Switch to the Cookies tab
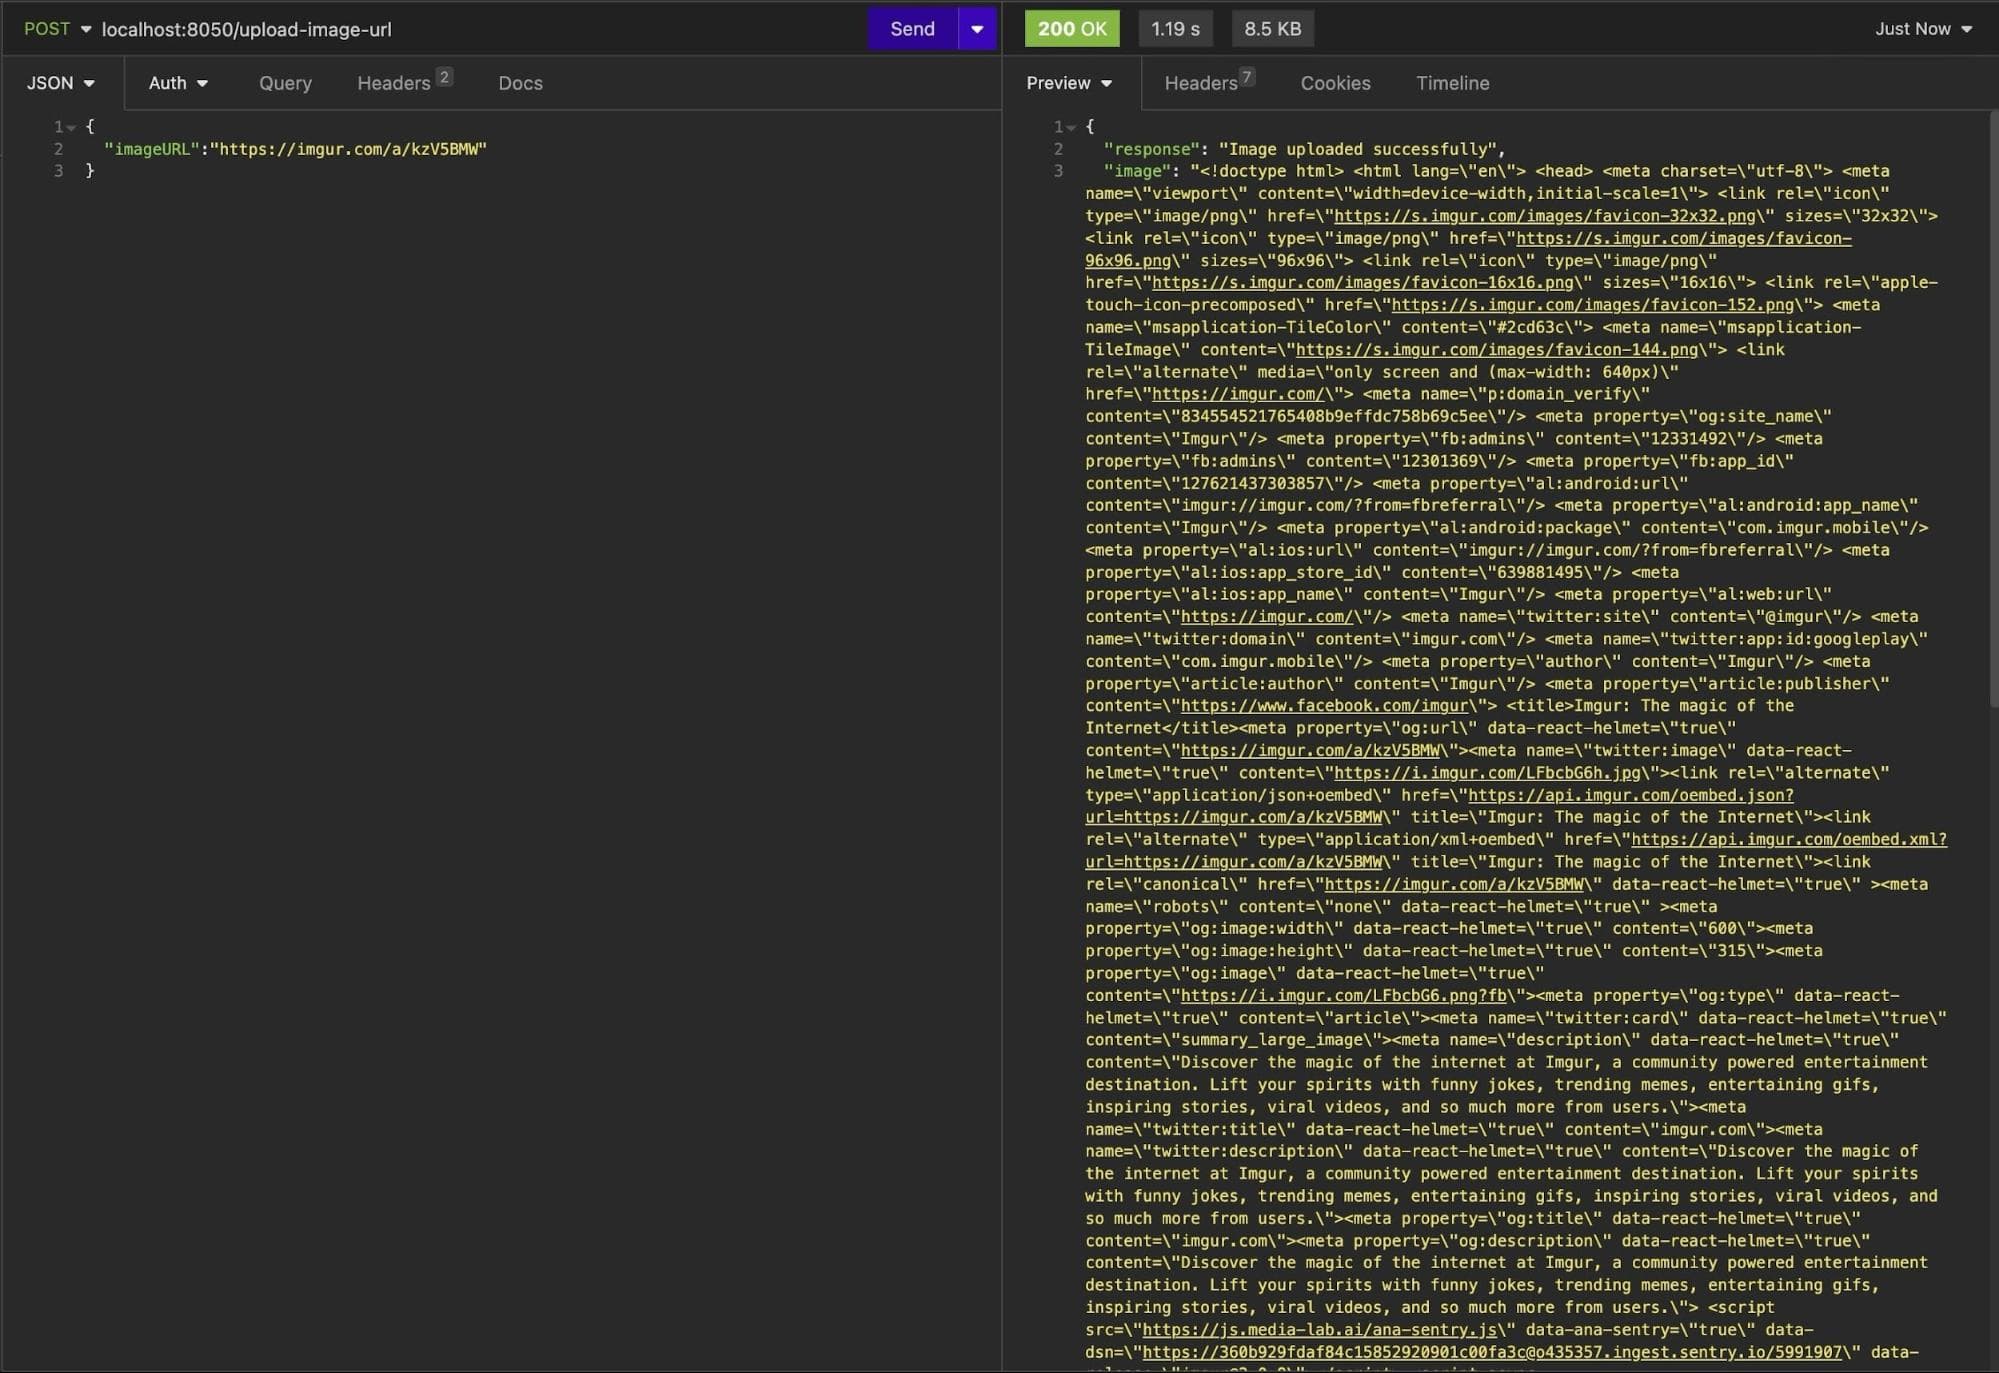The height and width of the screenshot is (1373, 1999). (x=1335, y=83)
